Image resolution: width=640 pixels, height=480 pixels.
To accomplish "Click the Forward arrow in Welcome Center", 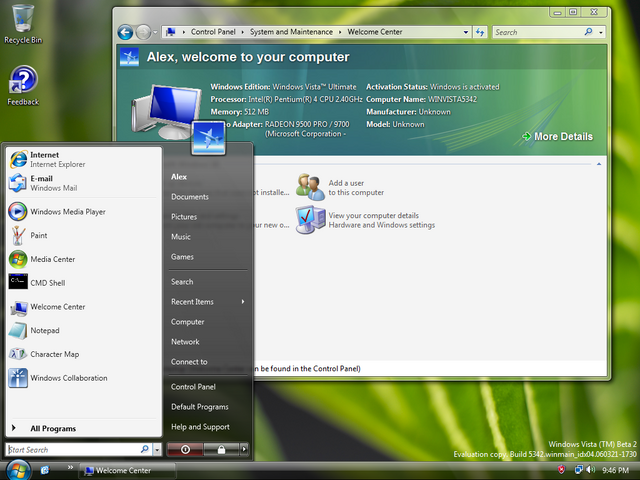I will coord(143,32).
